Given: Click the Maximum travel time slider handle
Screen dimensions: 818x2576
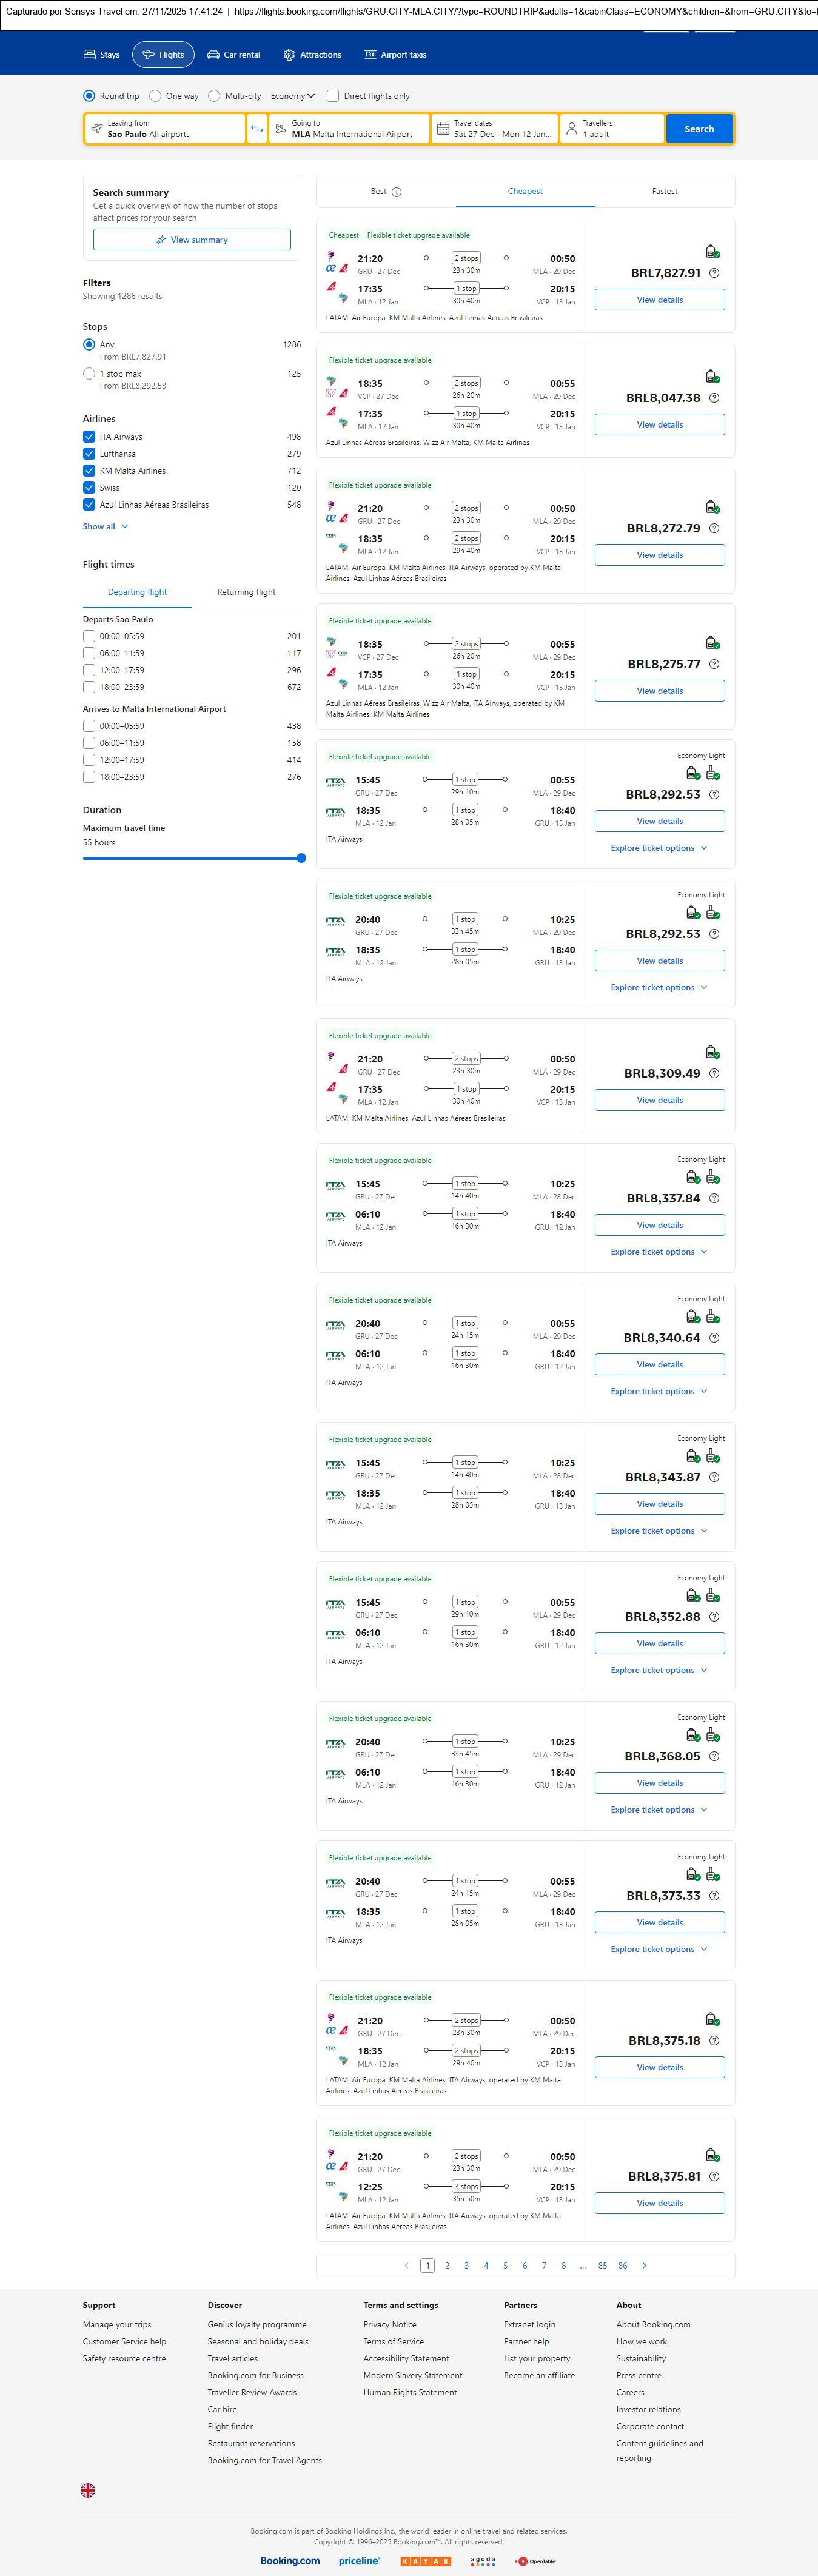Looking at the screenshot, I should click(x=301, y=858).
